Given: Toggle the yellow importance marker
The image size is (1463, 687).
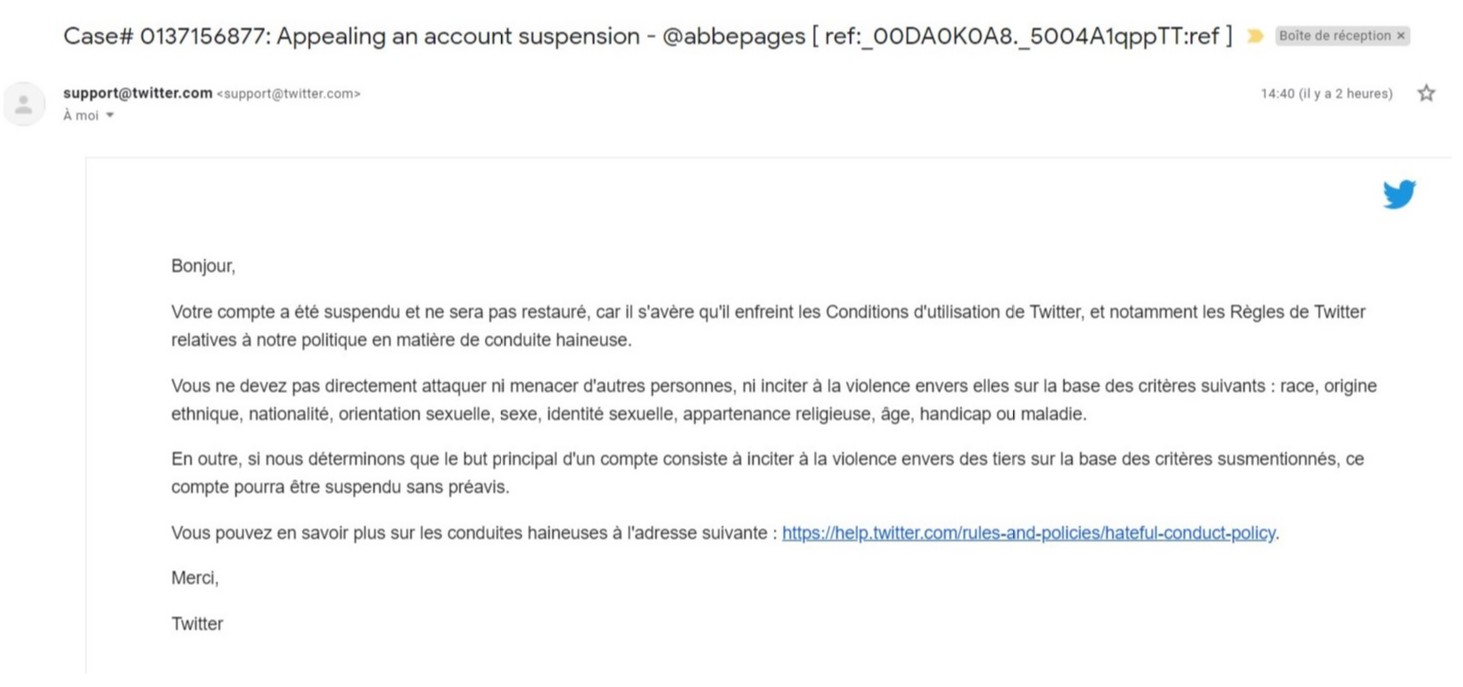Looking at the screenshot, I should 1255,36.
